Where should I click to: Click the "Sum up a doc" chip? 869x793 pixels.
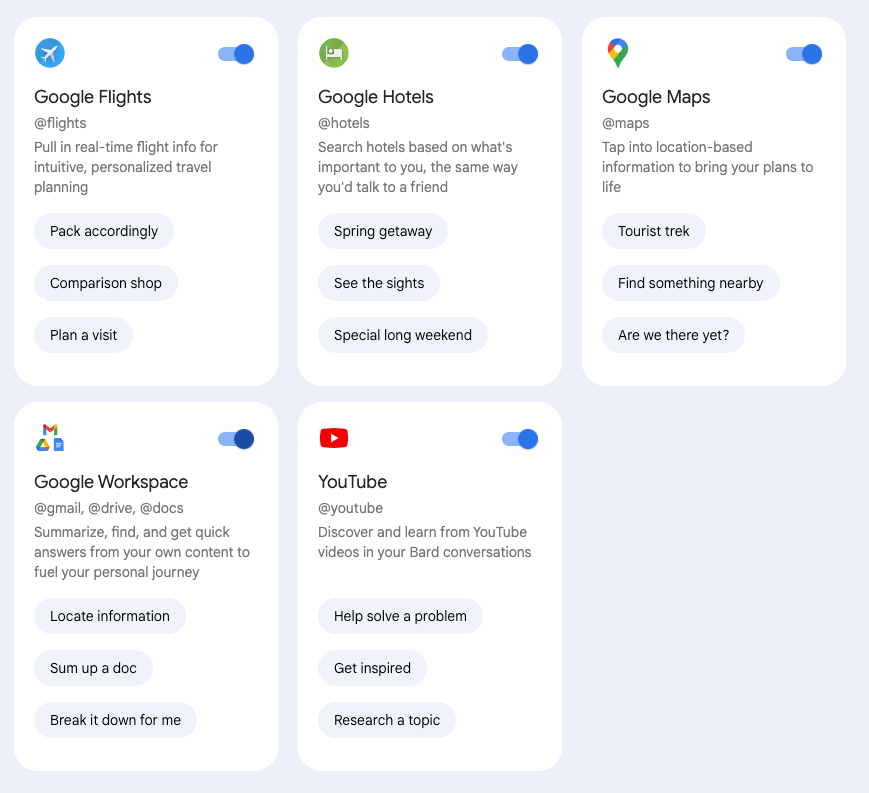[93, 668]
